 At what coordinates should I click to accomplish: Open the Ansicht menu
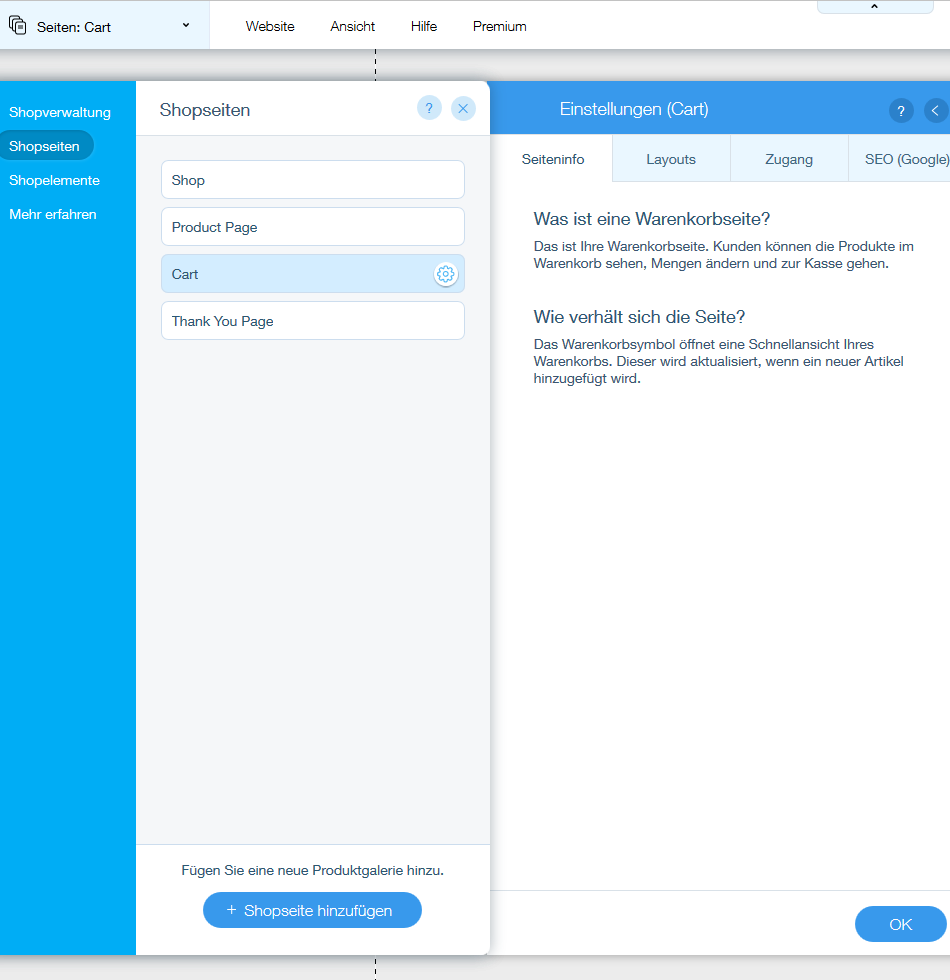point(353,27)
